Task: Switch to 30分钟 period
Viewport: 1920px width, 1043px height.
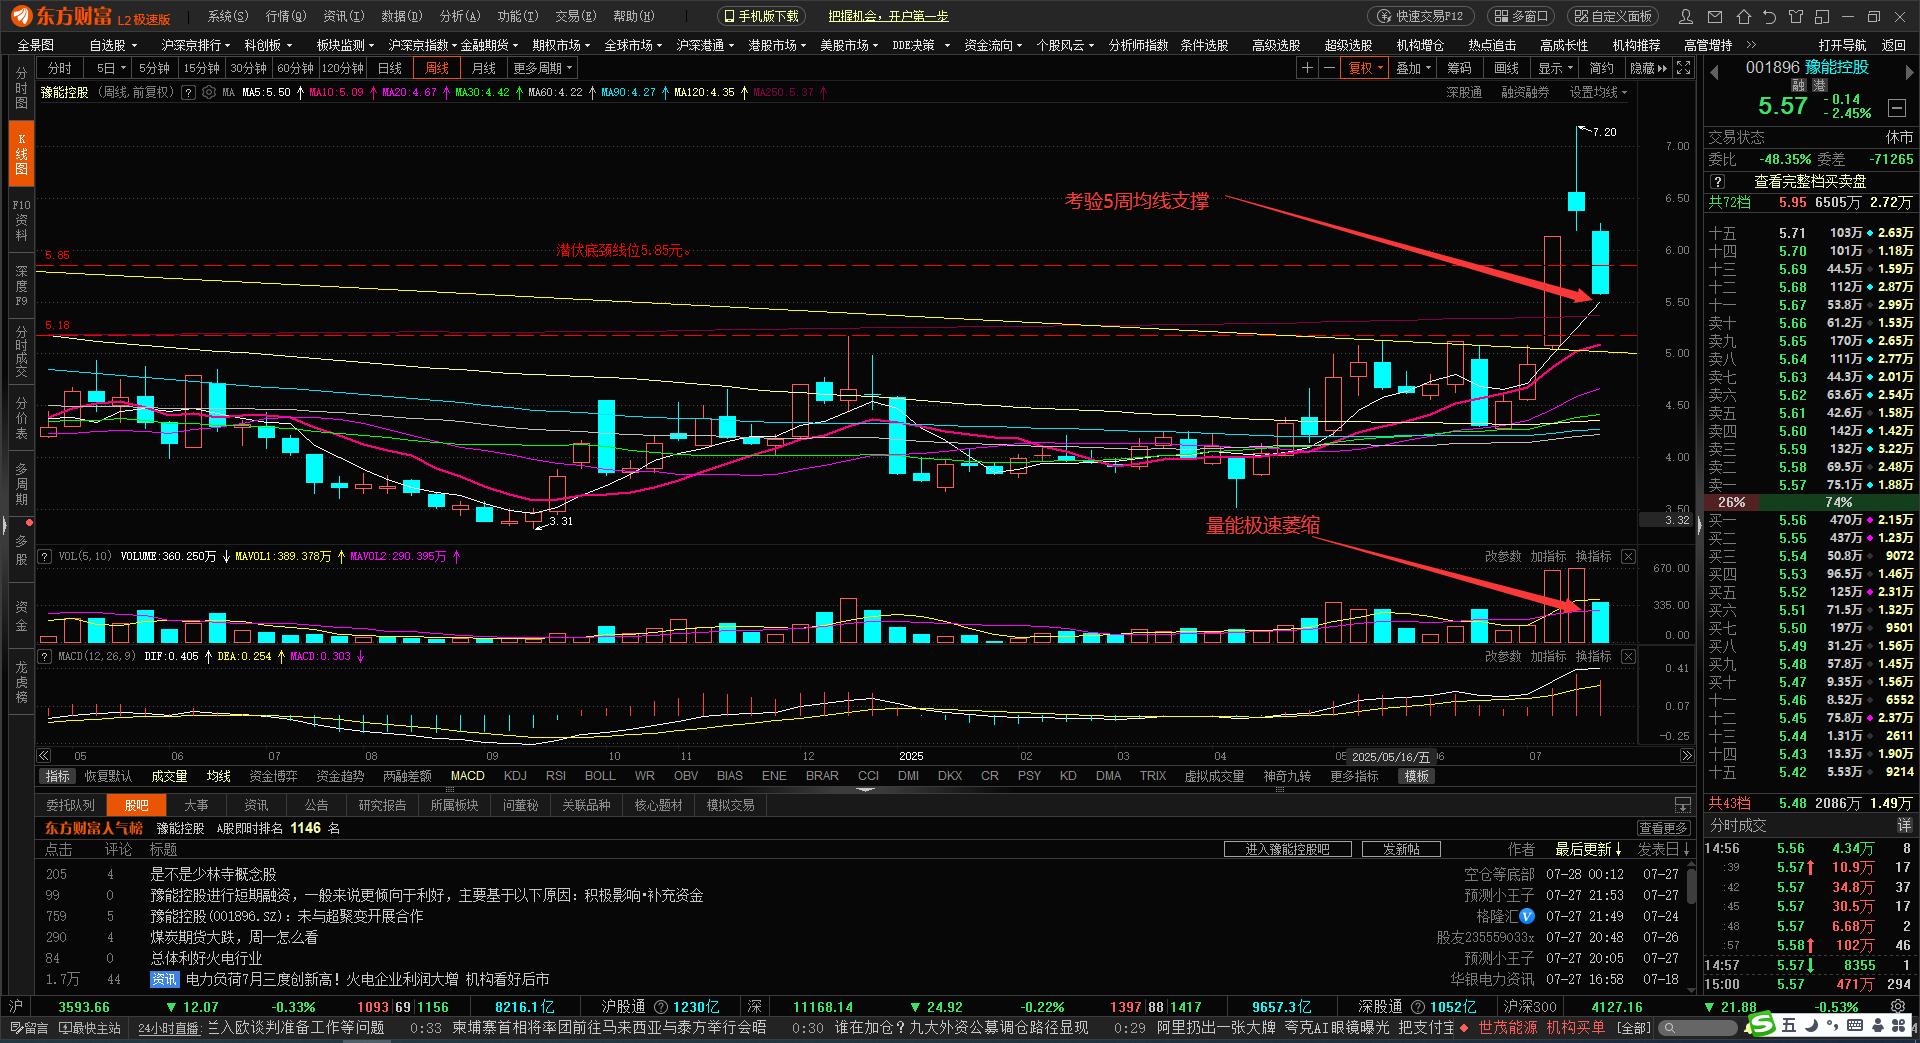Action: (248, 68)
